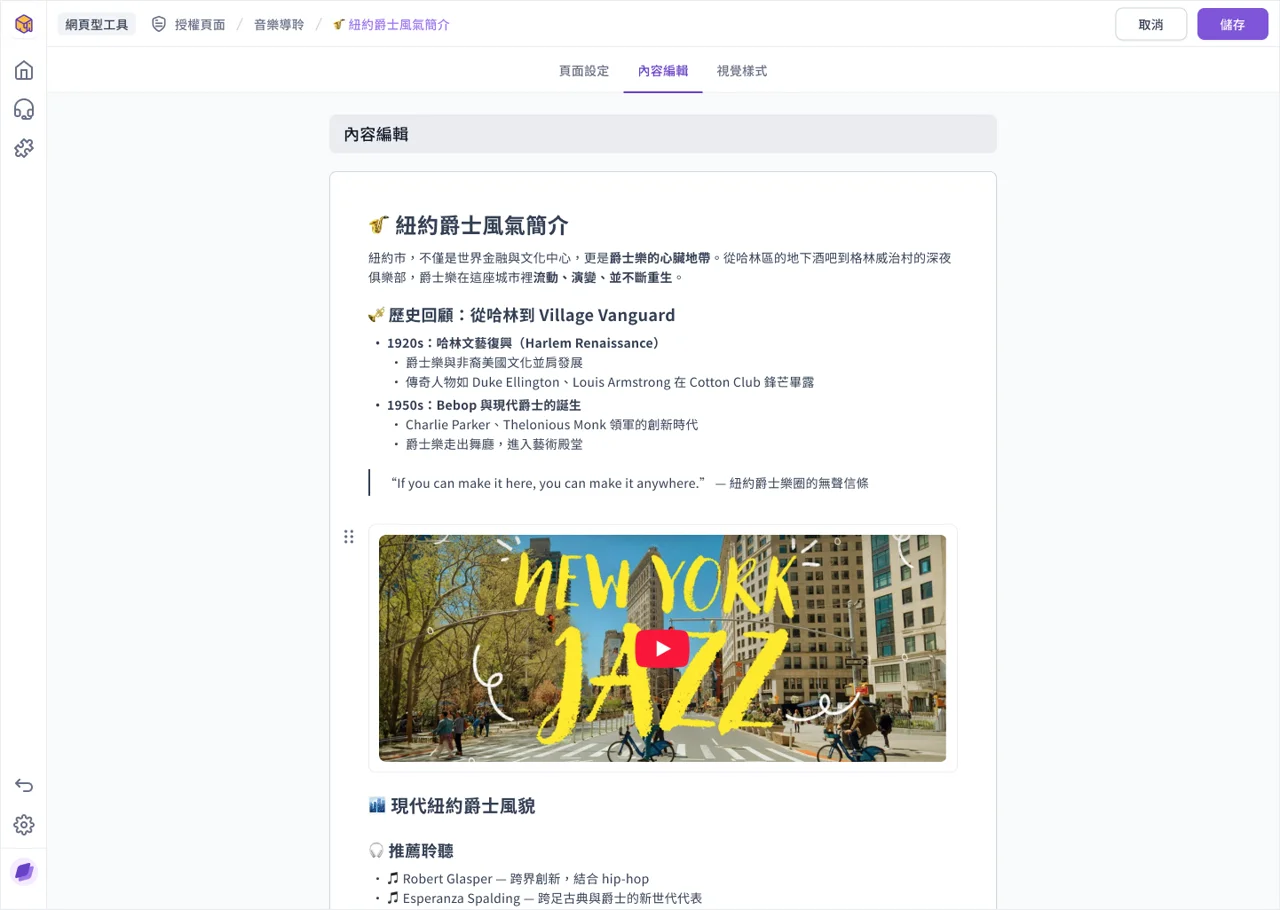The width and height of the screenshot is (1280, 910).
Task: Click the 紐約爵士風氣簡介 breadcrumb
Action: pos(392,24)
